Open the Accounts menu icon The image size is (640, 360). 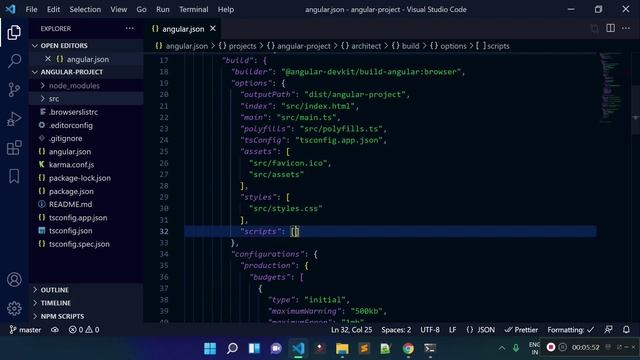(x=14, y=280)
